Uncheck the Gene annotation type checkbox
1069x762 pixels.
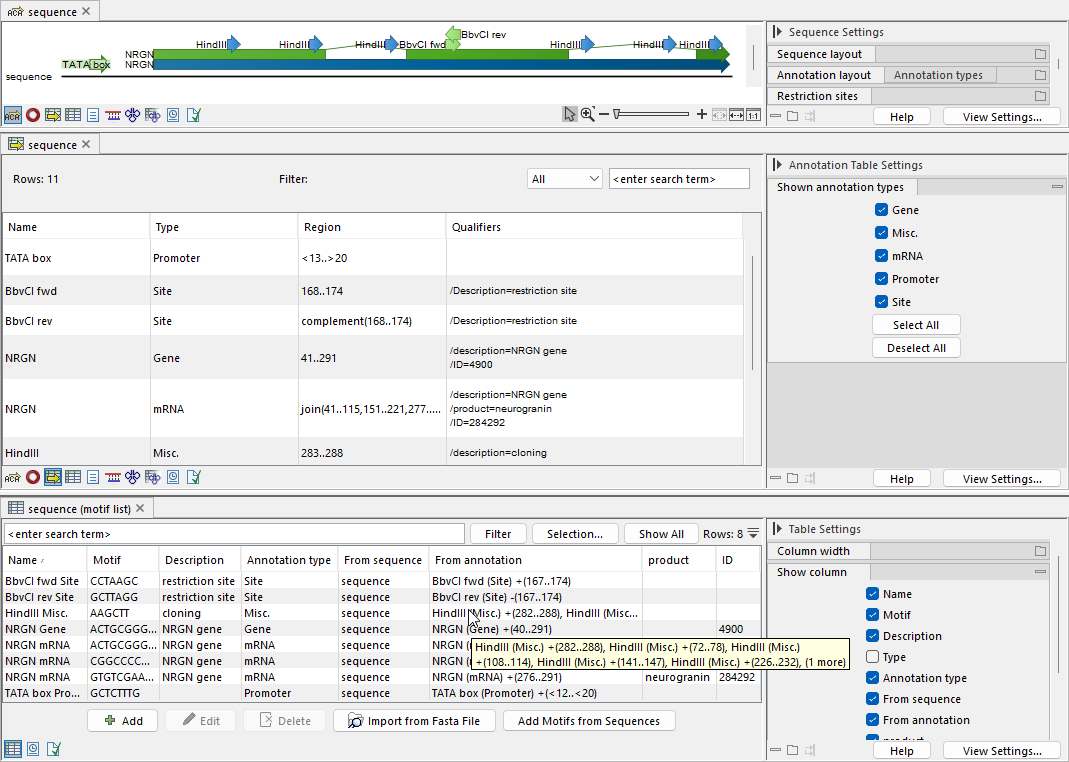pos(881,210)
